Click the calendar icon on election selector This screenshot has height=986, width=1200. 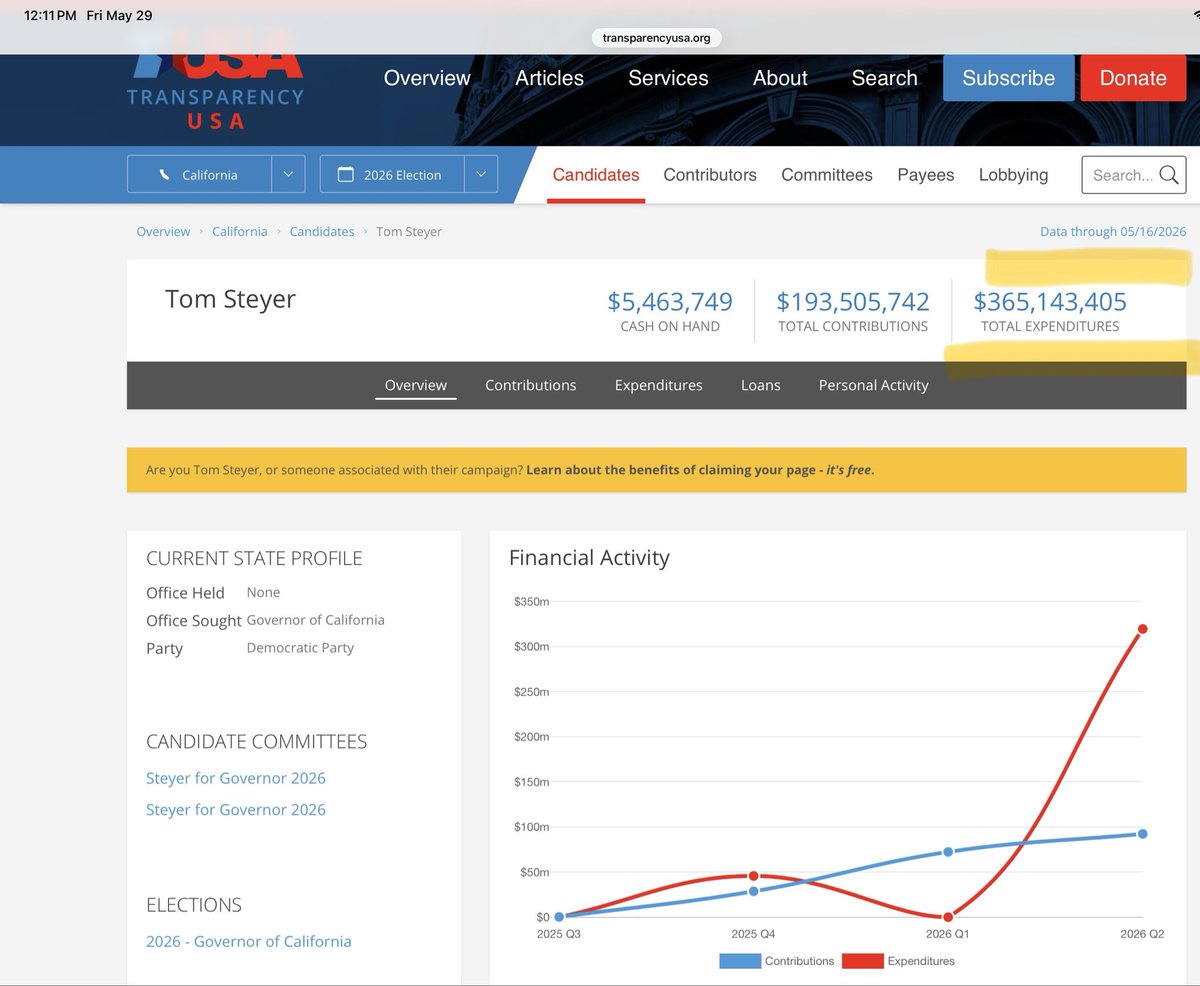click(x=346, y=175)
